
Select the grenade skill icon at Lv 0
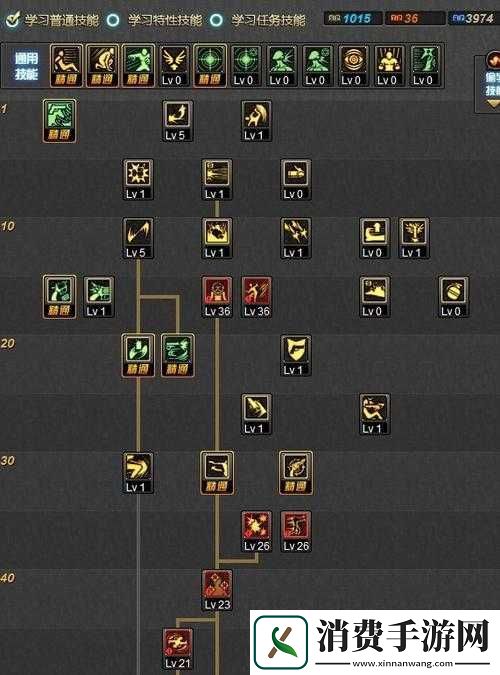click(x=453, y=297)
